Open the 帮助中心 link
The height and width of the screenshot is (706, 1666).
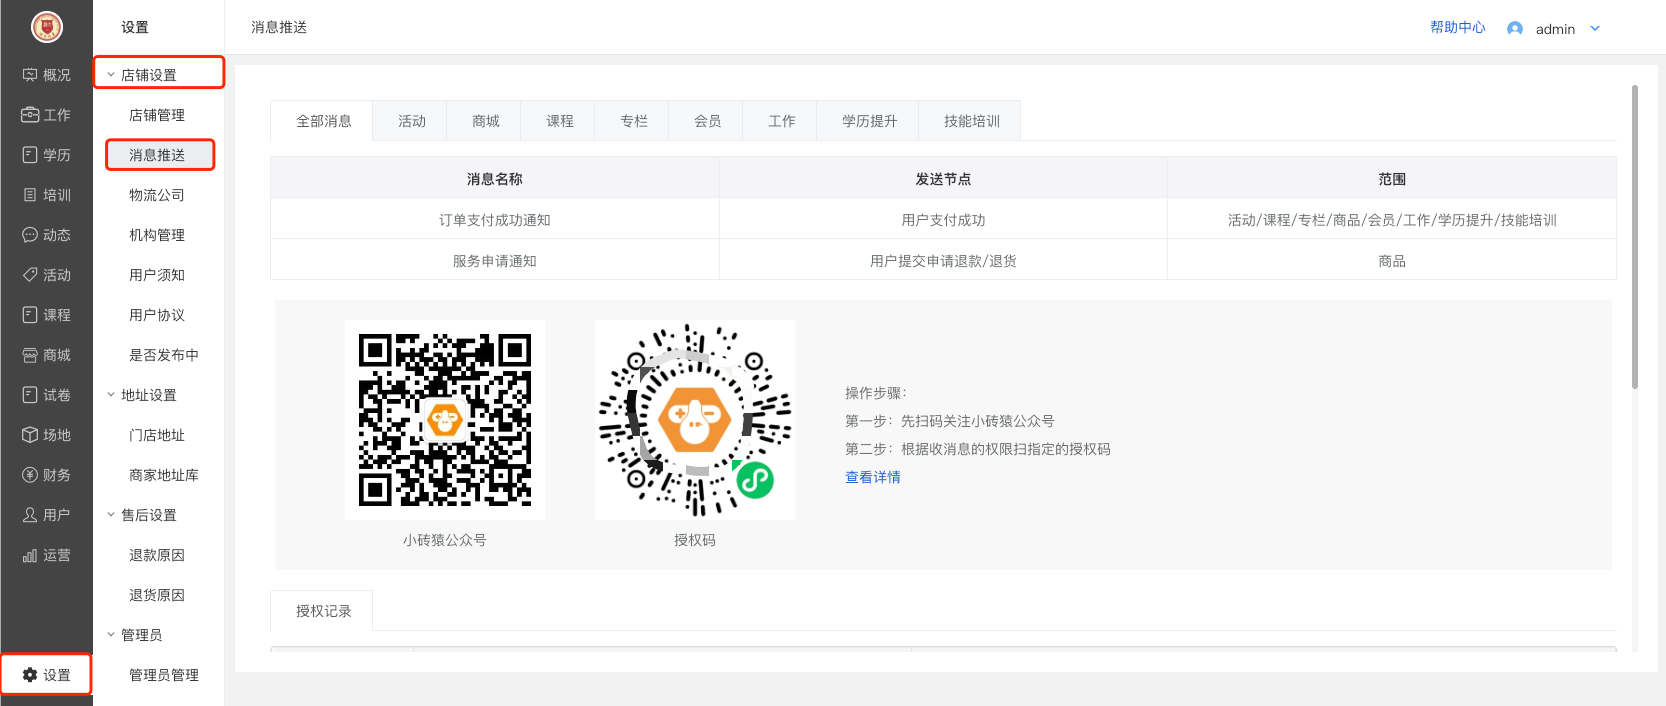1458,28
